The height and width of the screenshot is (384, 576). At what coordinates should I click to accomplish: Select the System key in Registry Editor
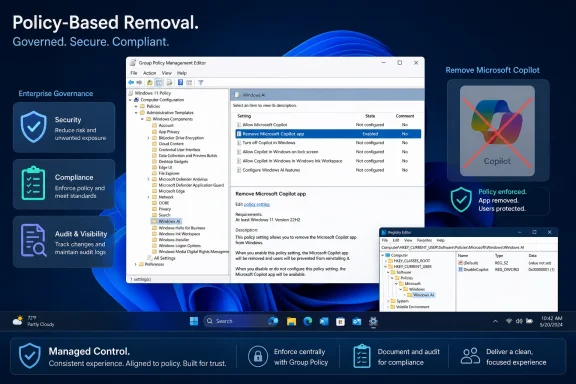pos(400,301)
